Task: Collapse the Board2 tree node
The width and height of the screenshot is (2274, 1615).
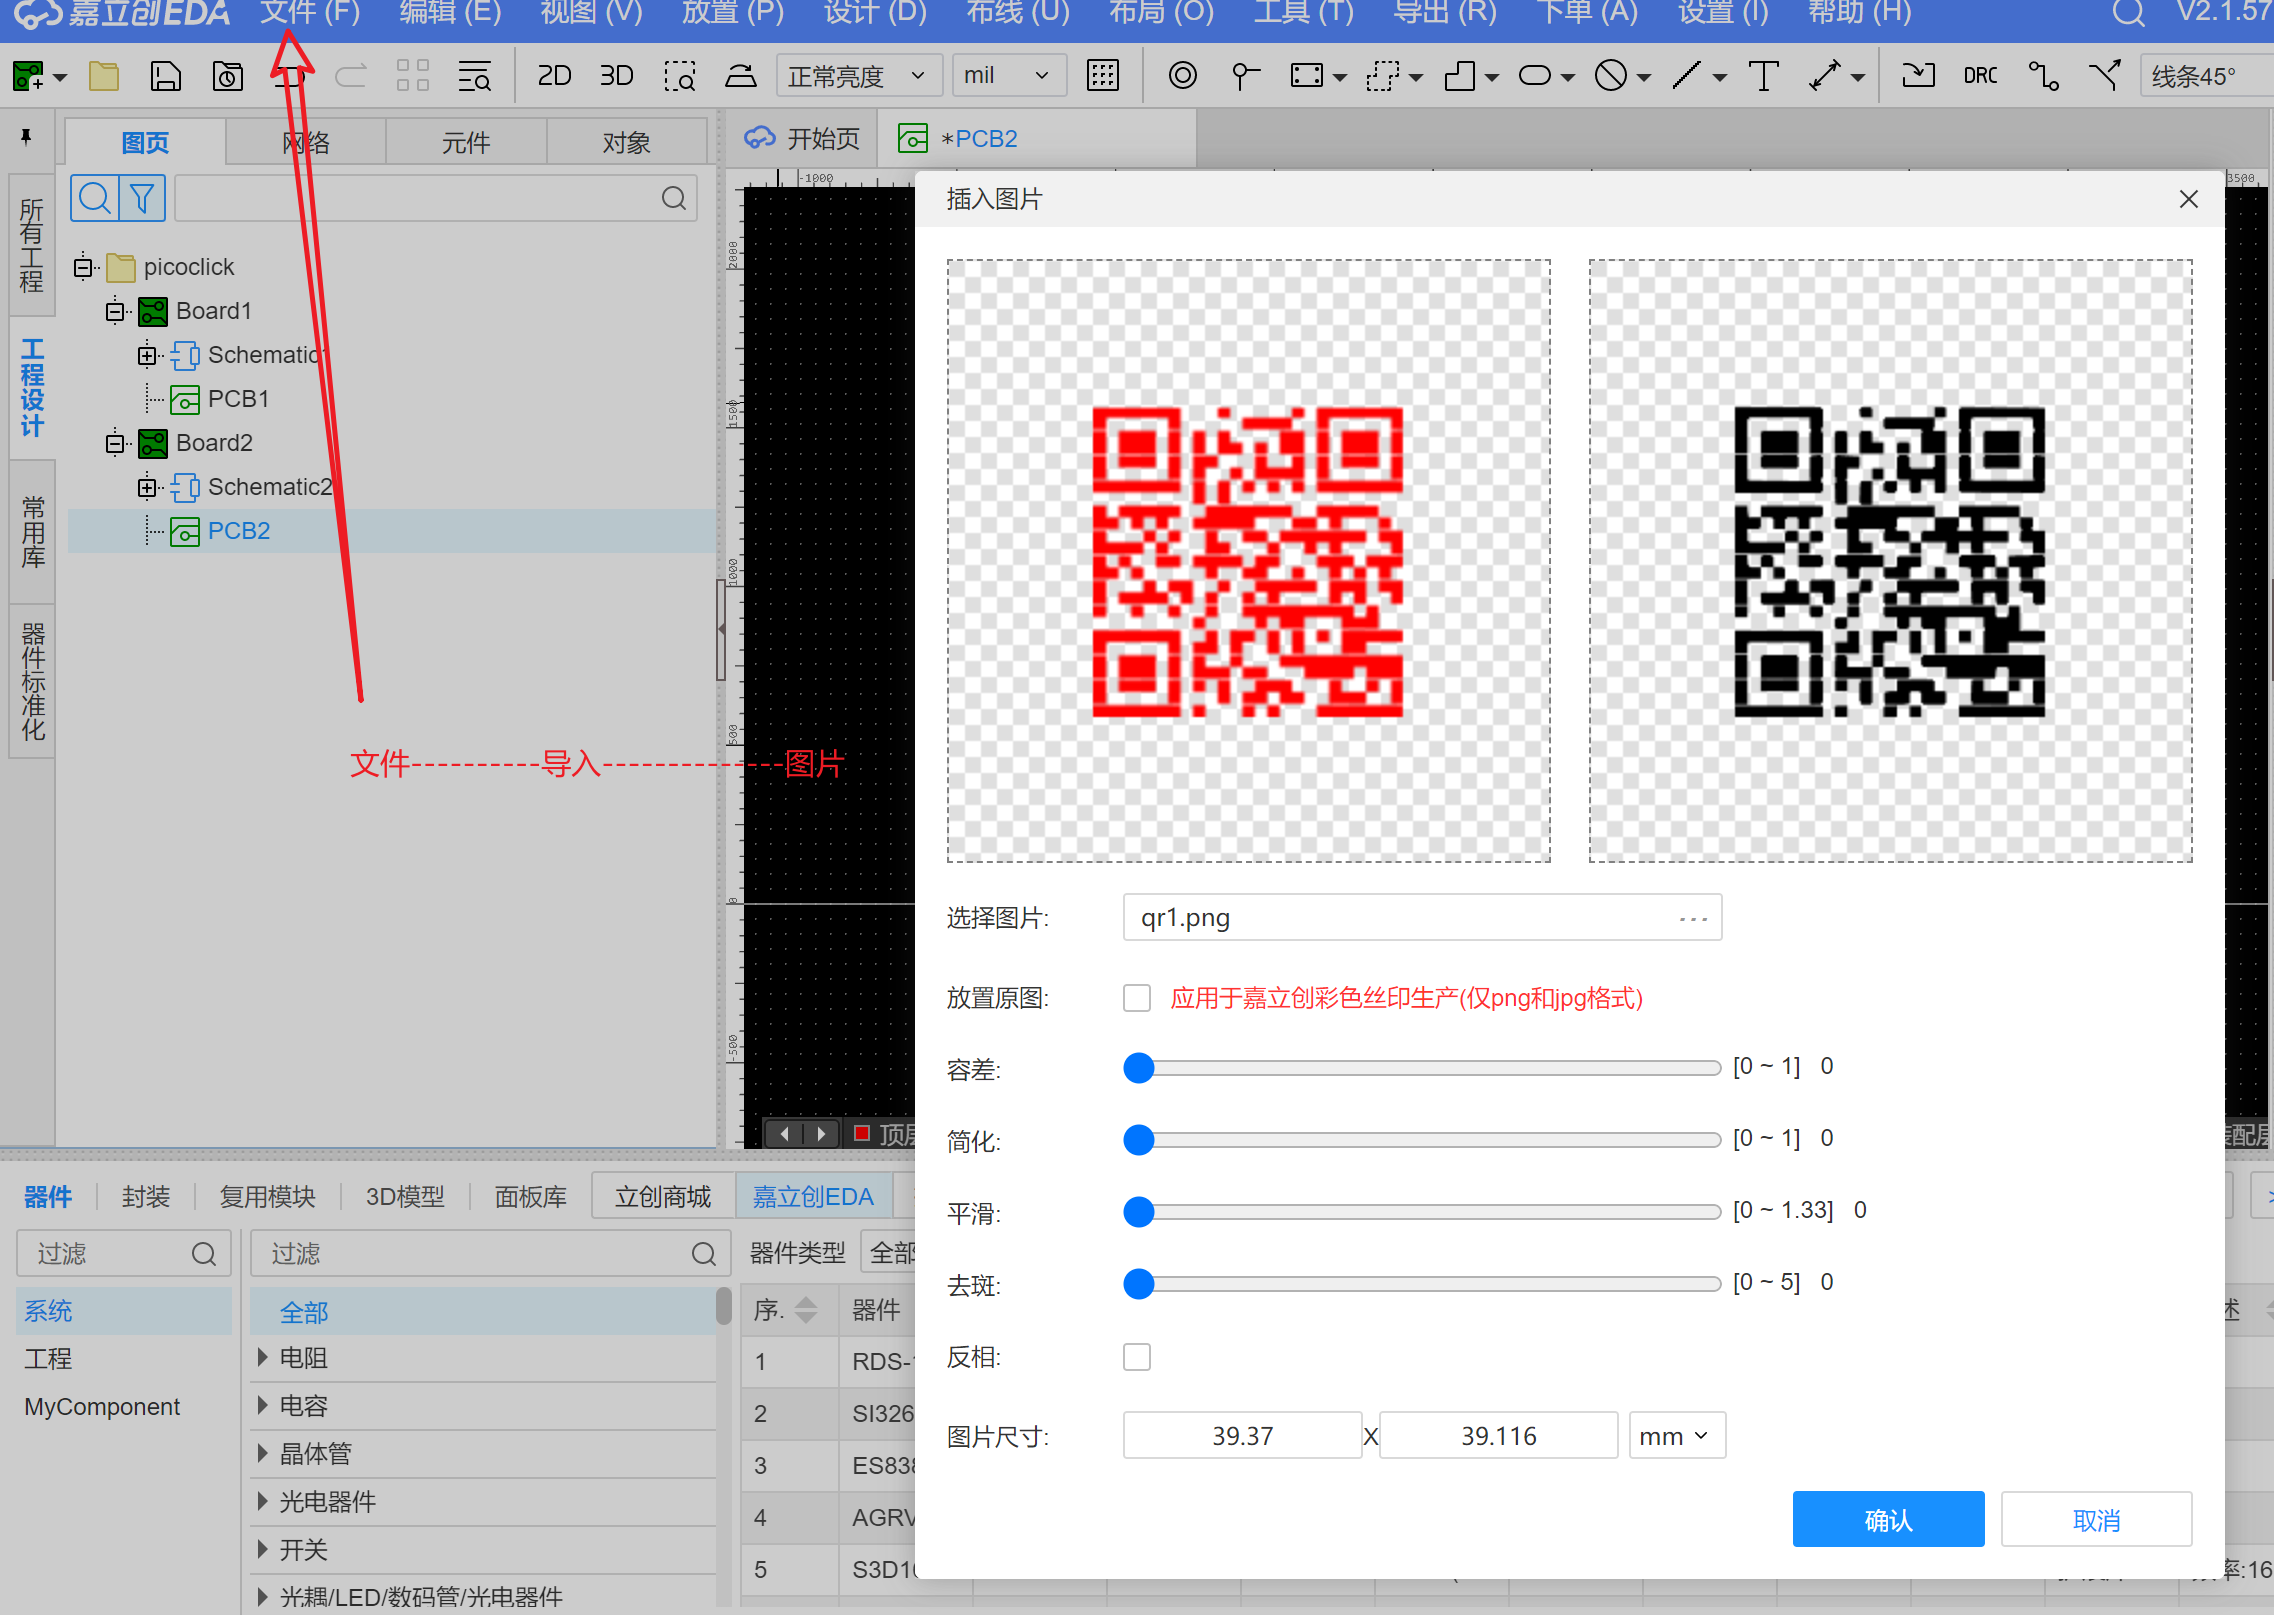Action: click(x=116, y=443)
